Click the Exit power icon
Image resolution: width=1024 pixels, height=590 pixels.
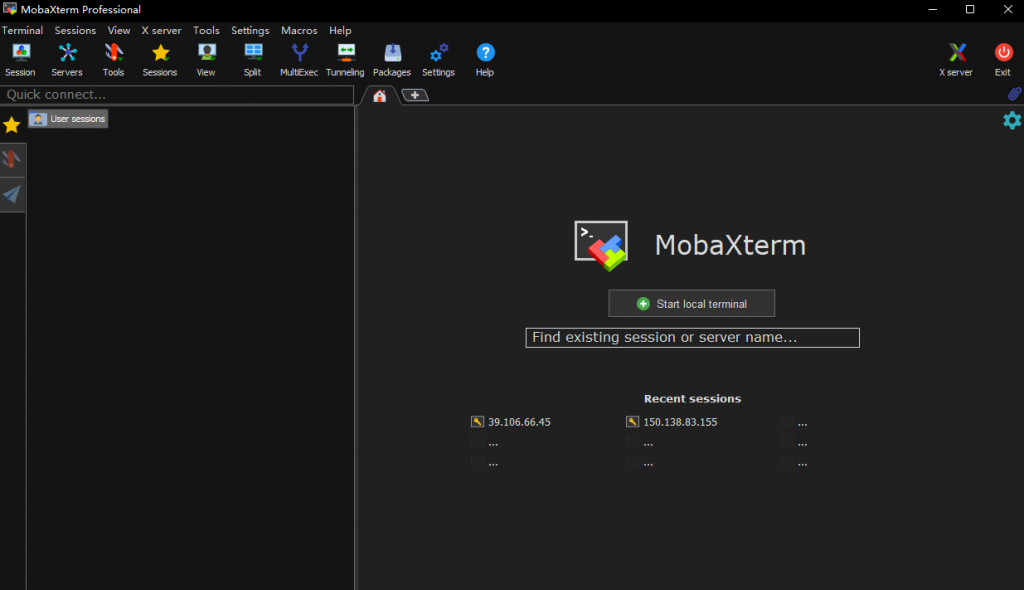(x=1003, y=59)
